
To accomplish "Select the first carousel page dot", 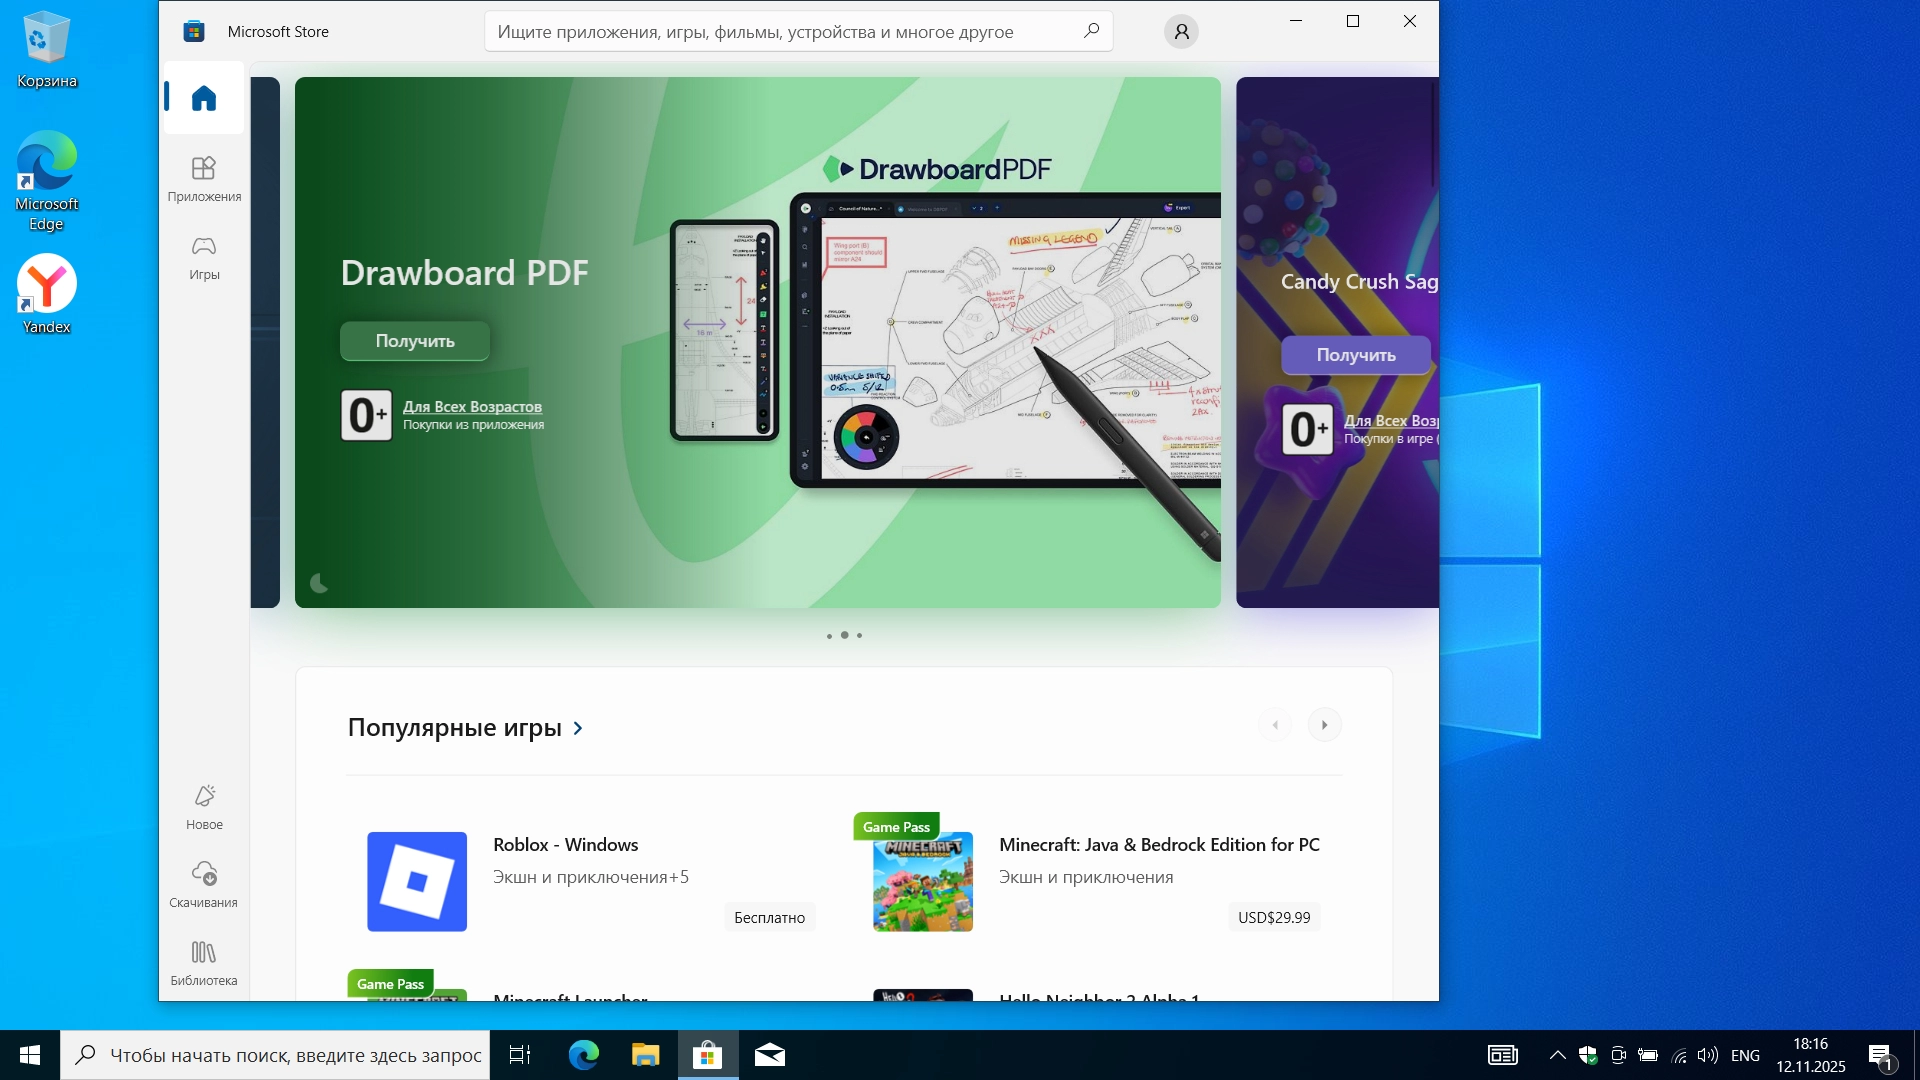I will click(829, 636).
